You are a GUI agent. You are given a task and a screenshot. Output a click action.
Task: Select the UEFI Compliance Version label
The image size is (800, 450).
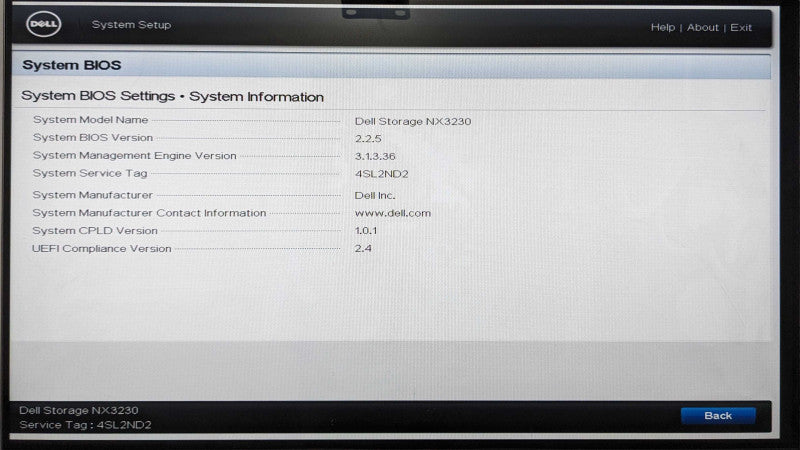click(102, 248)
